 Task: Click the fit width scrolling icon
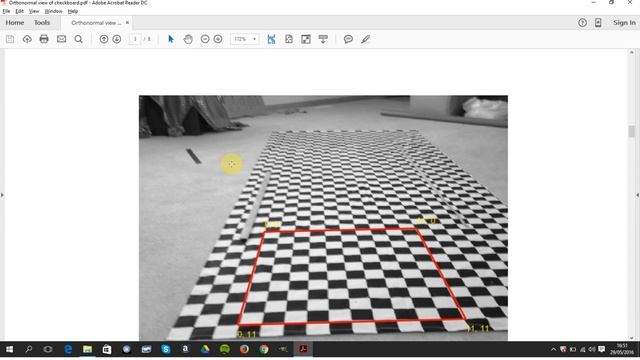pyautogui.click(x=271, y=39)
